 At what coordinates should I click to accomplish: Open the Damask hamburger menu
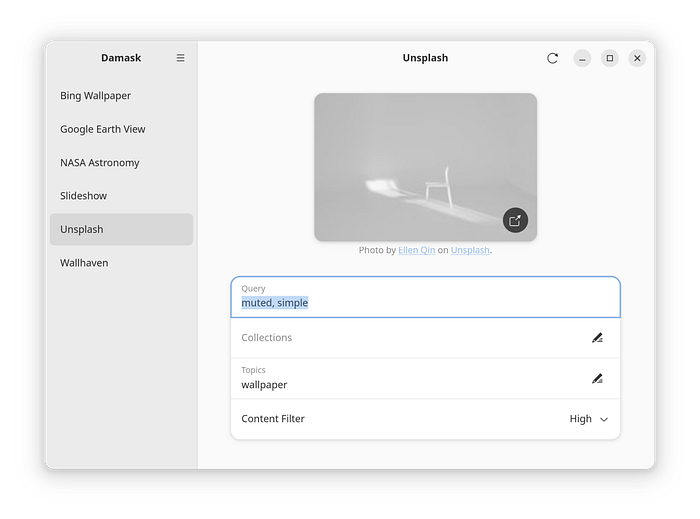(180, 58)
